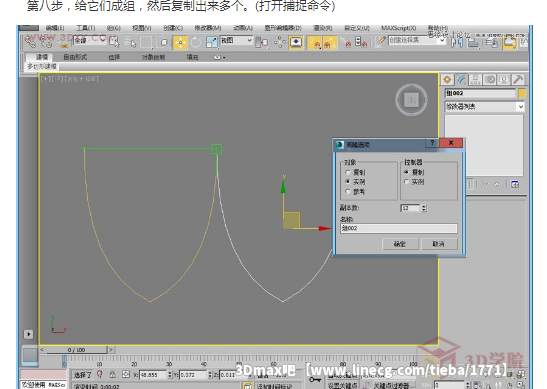
Task: Click the ViewCube in the viewport
Action: (411, 100)
